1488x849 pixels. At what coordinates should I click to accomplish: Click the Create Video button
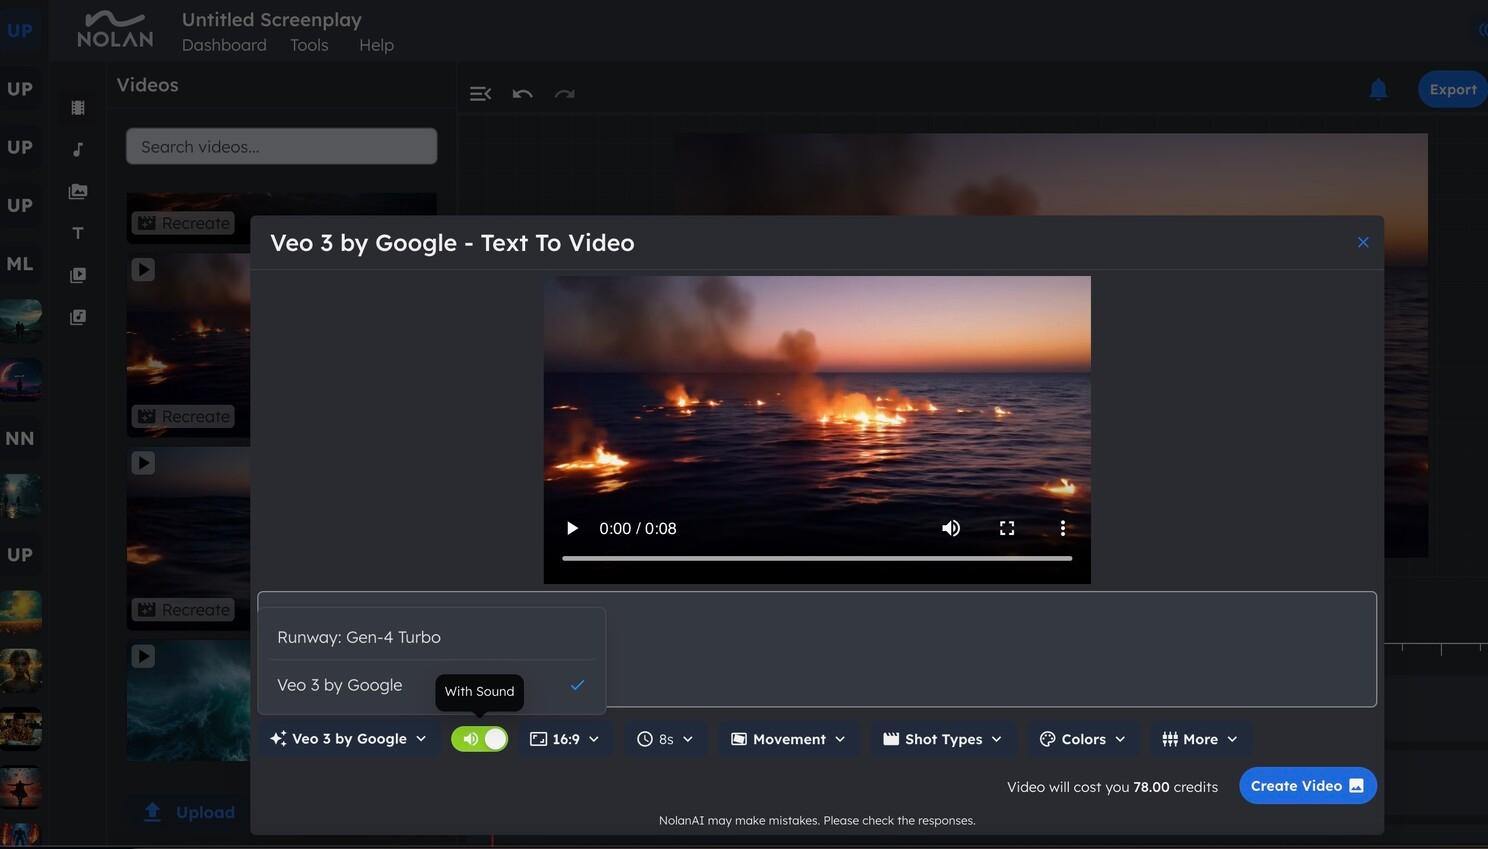pyautogui.click(x=1307, y=786)
